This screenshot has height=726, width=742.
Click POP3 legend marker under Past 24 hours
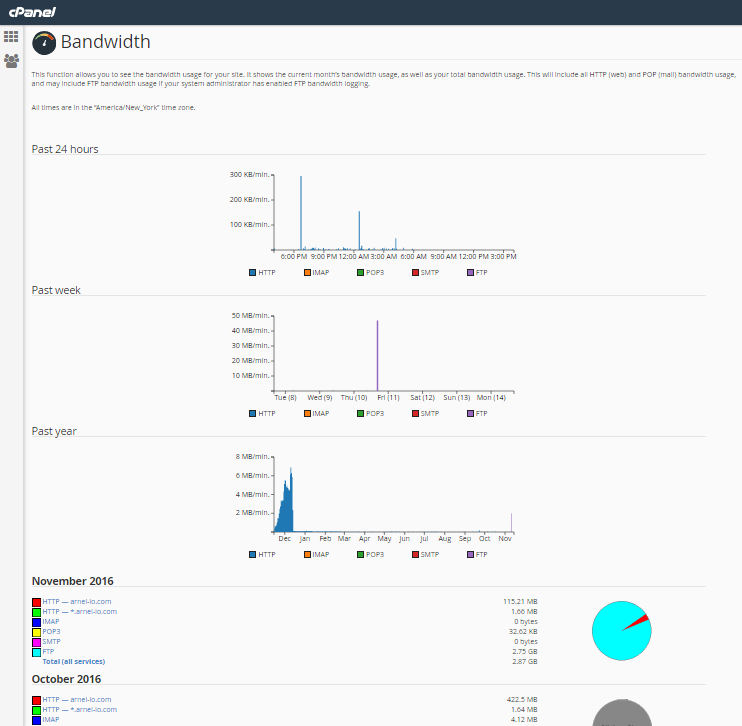pos(361,272)
